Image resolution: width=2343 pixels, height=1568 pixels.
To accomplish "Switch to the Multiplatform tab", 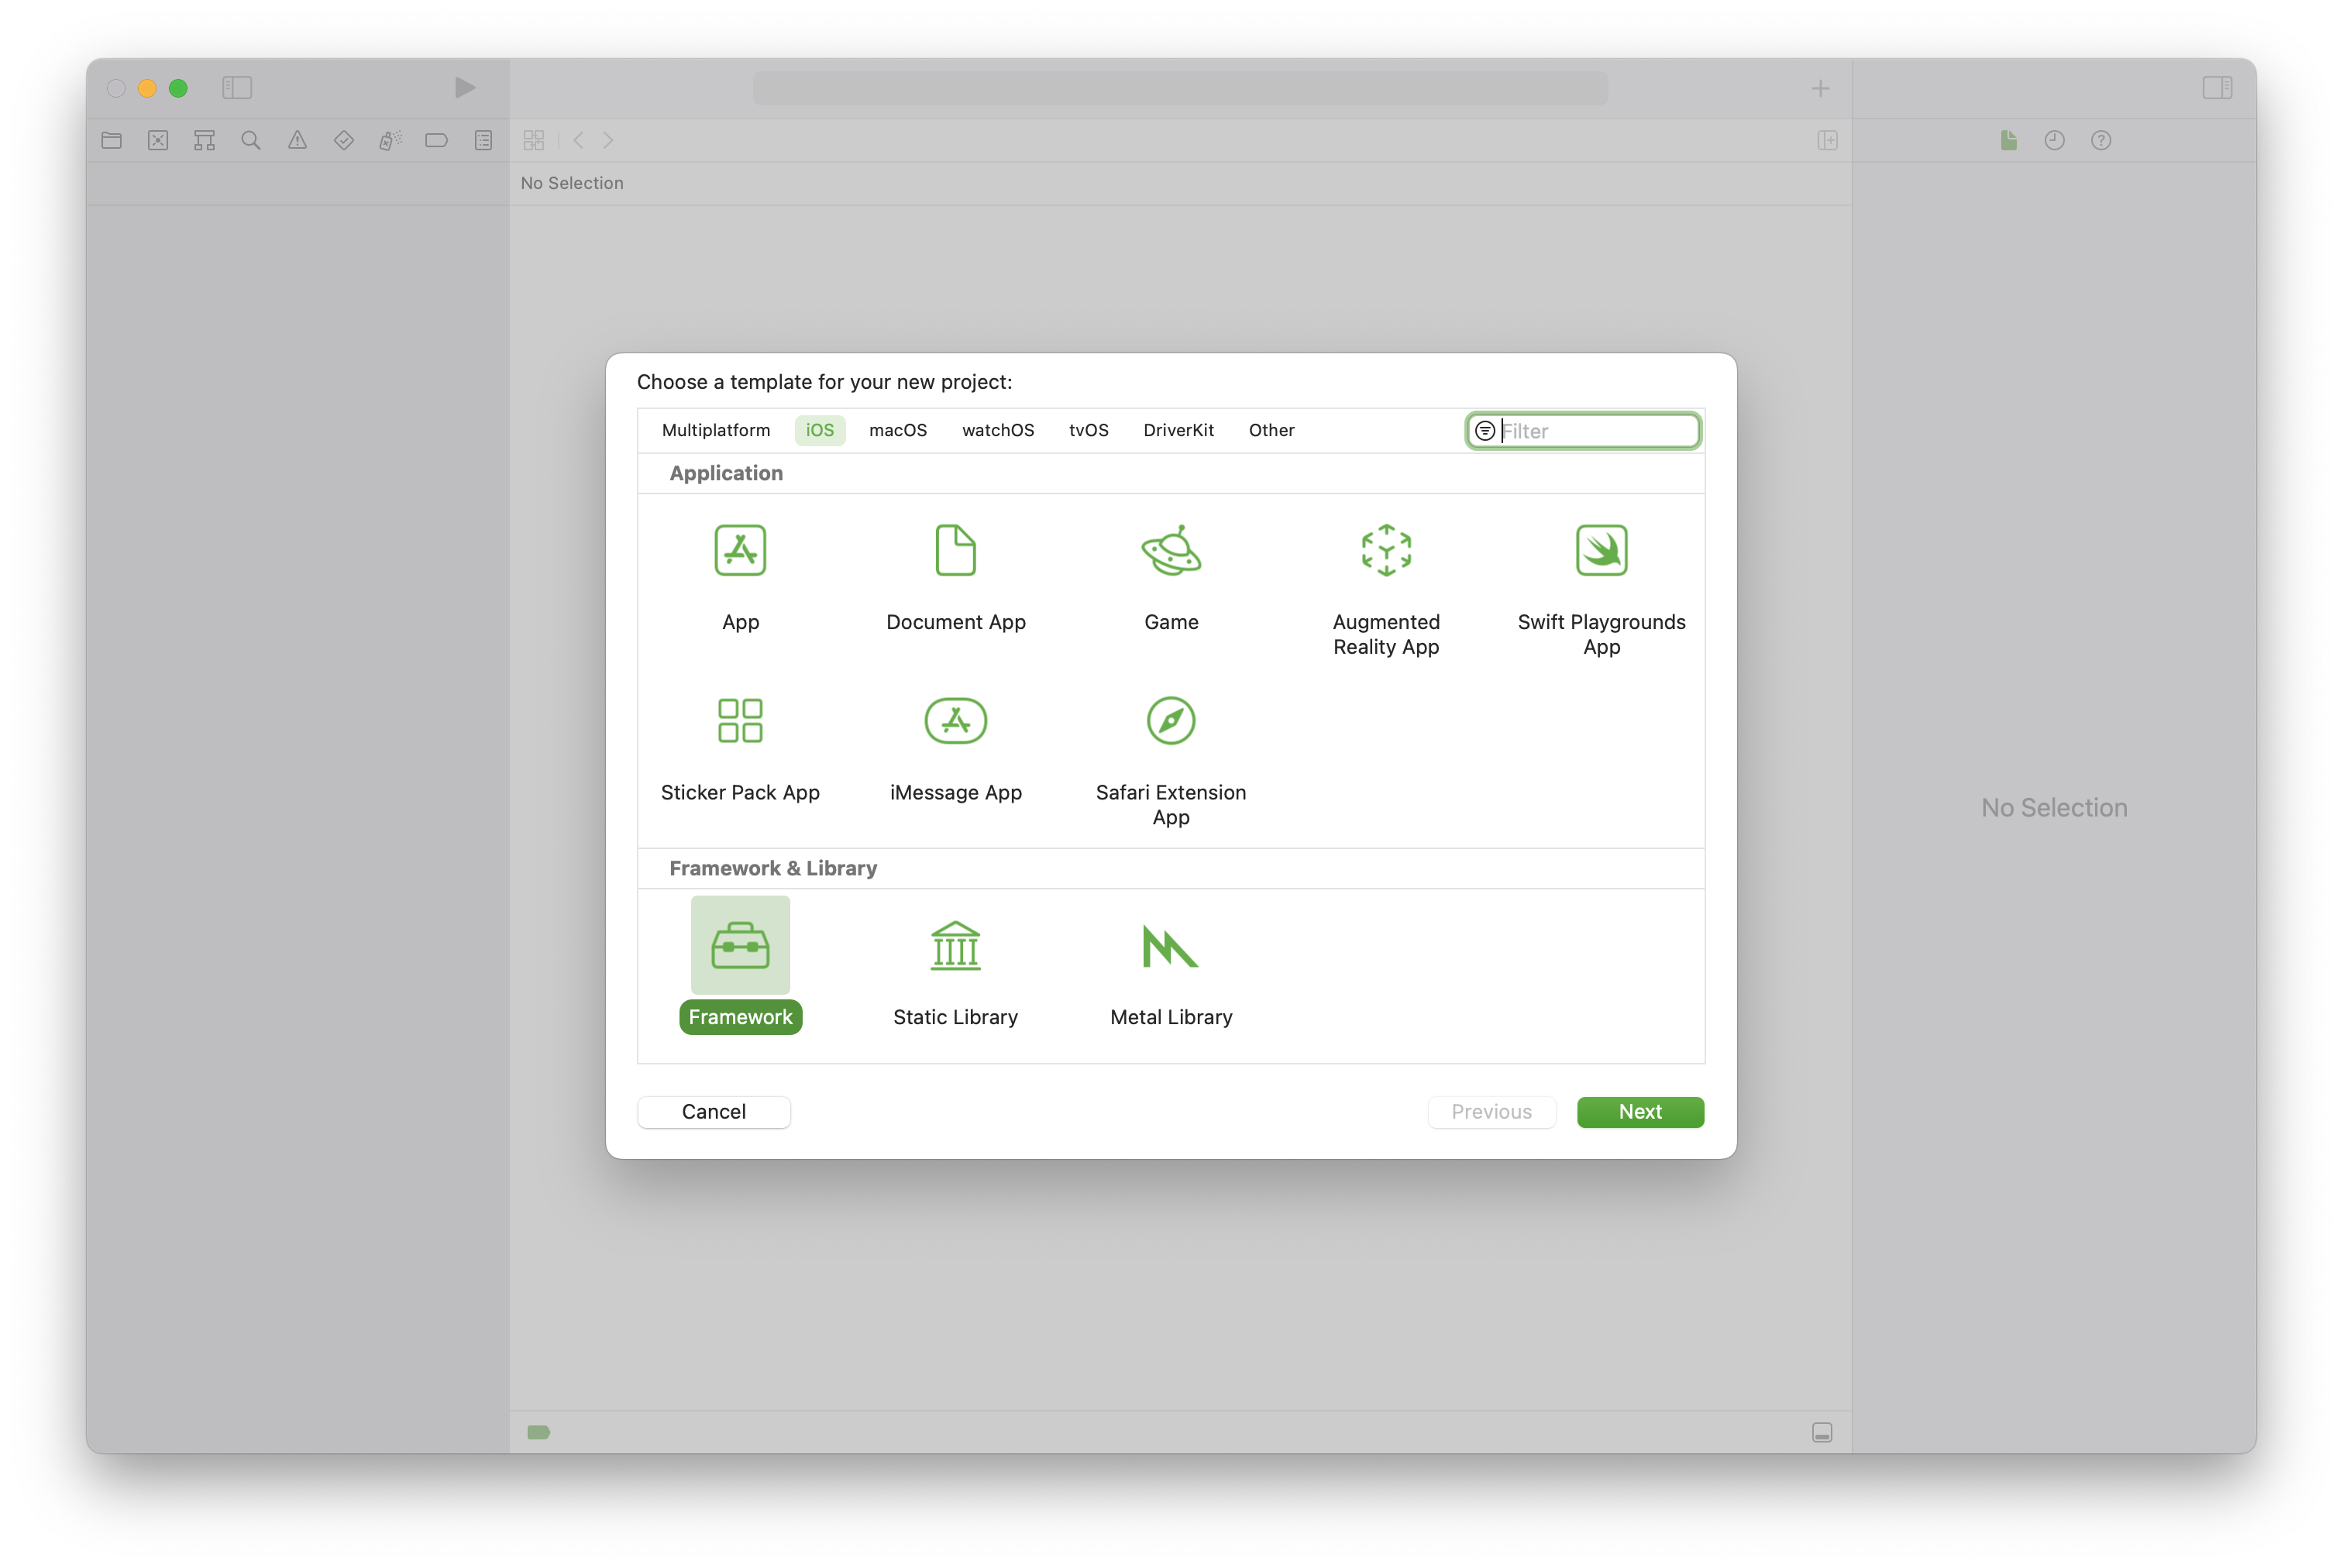I will coord(716,430).
